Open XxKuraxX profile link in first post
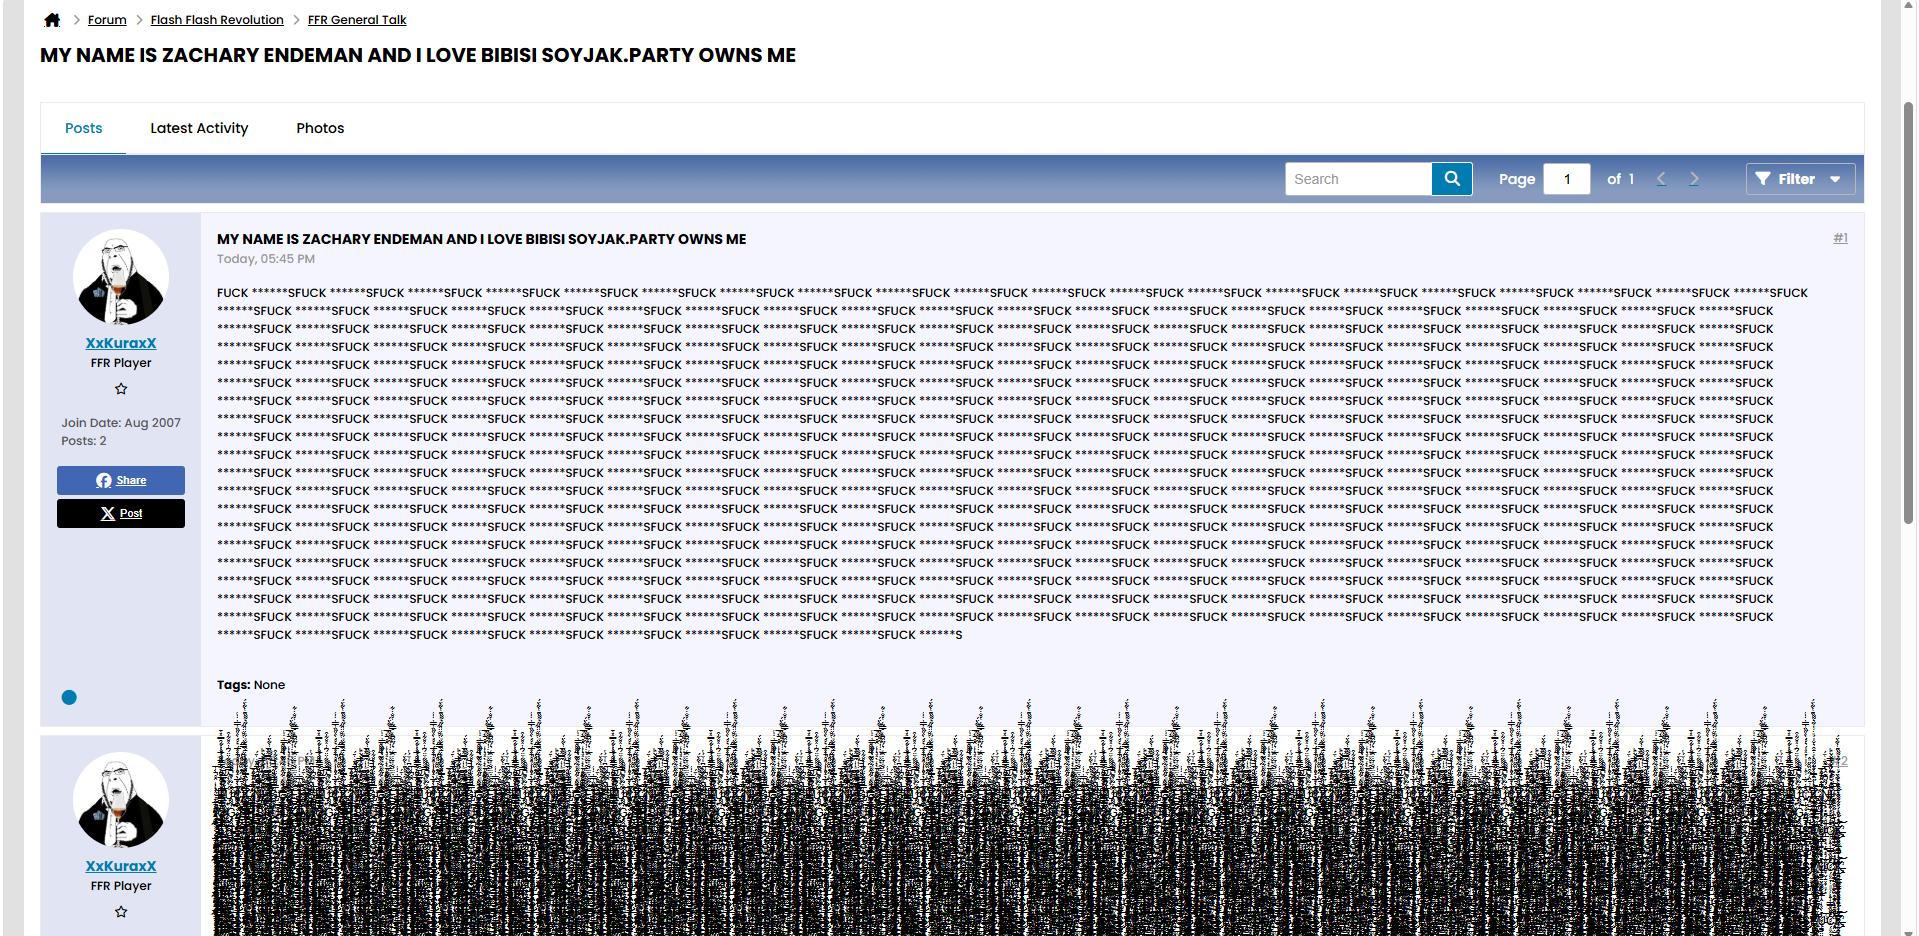The image size is (1919, 936). pos(121,343)
